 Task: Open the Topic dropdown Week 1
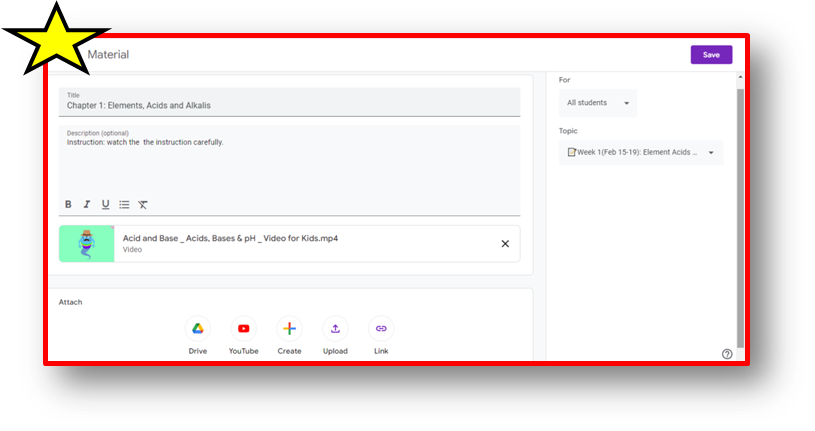click(641, 152)
